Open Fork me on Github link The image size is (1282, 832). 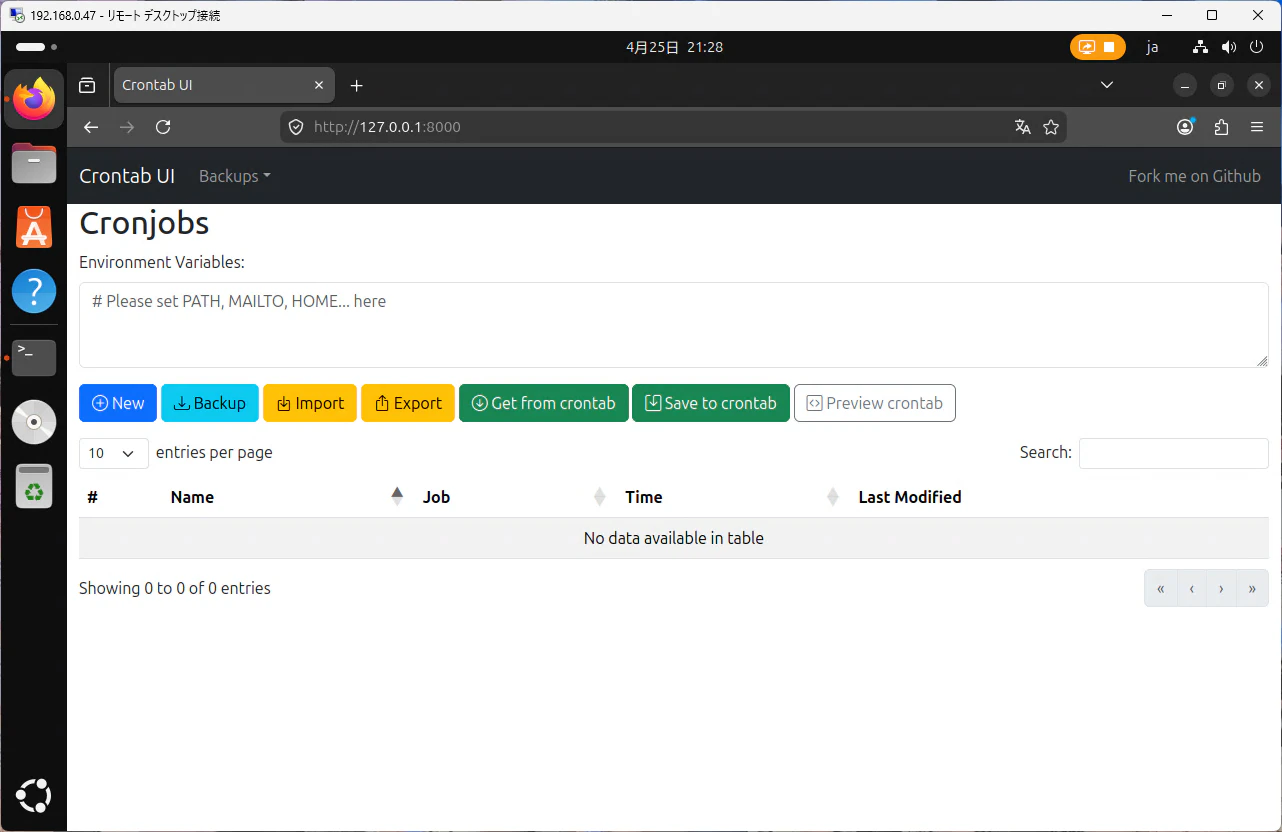click(1194, 176)
